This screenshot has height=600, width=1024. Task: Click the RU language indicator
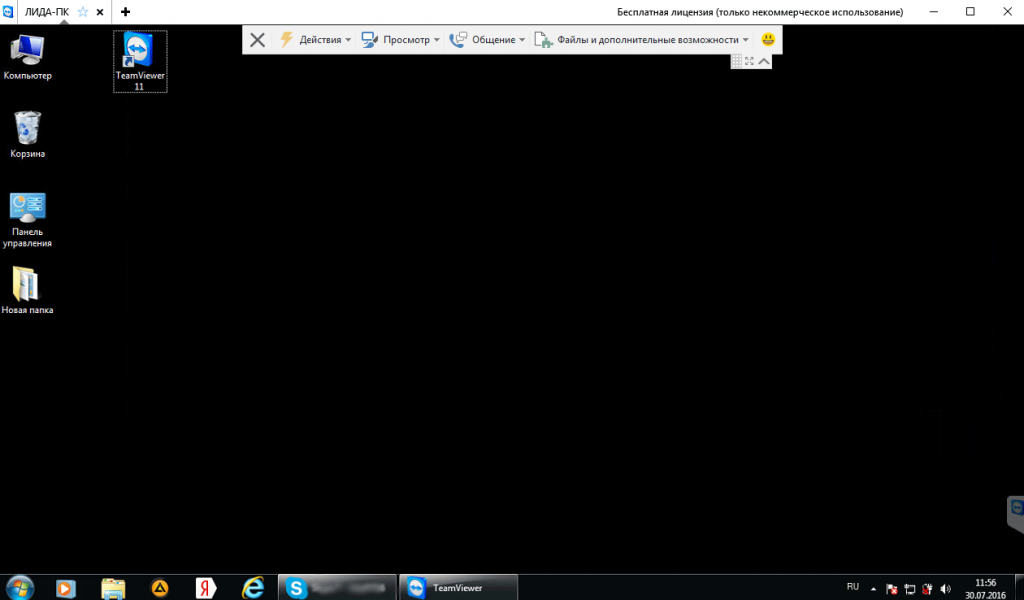(852, 587)
